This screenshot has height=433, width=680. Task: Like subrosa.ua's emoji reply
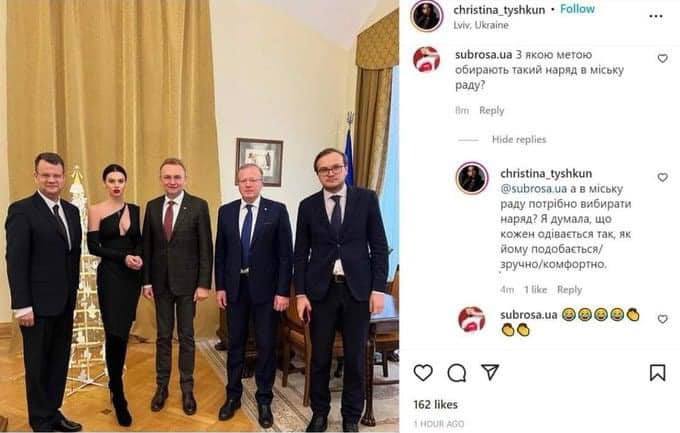tap(662, 319)
